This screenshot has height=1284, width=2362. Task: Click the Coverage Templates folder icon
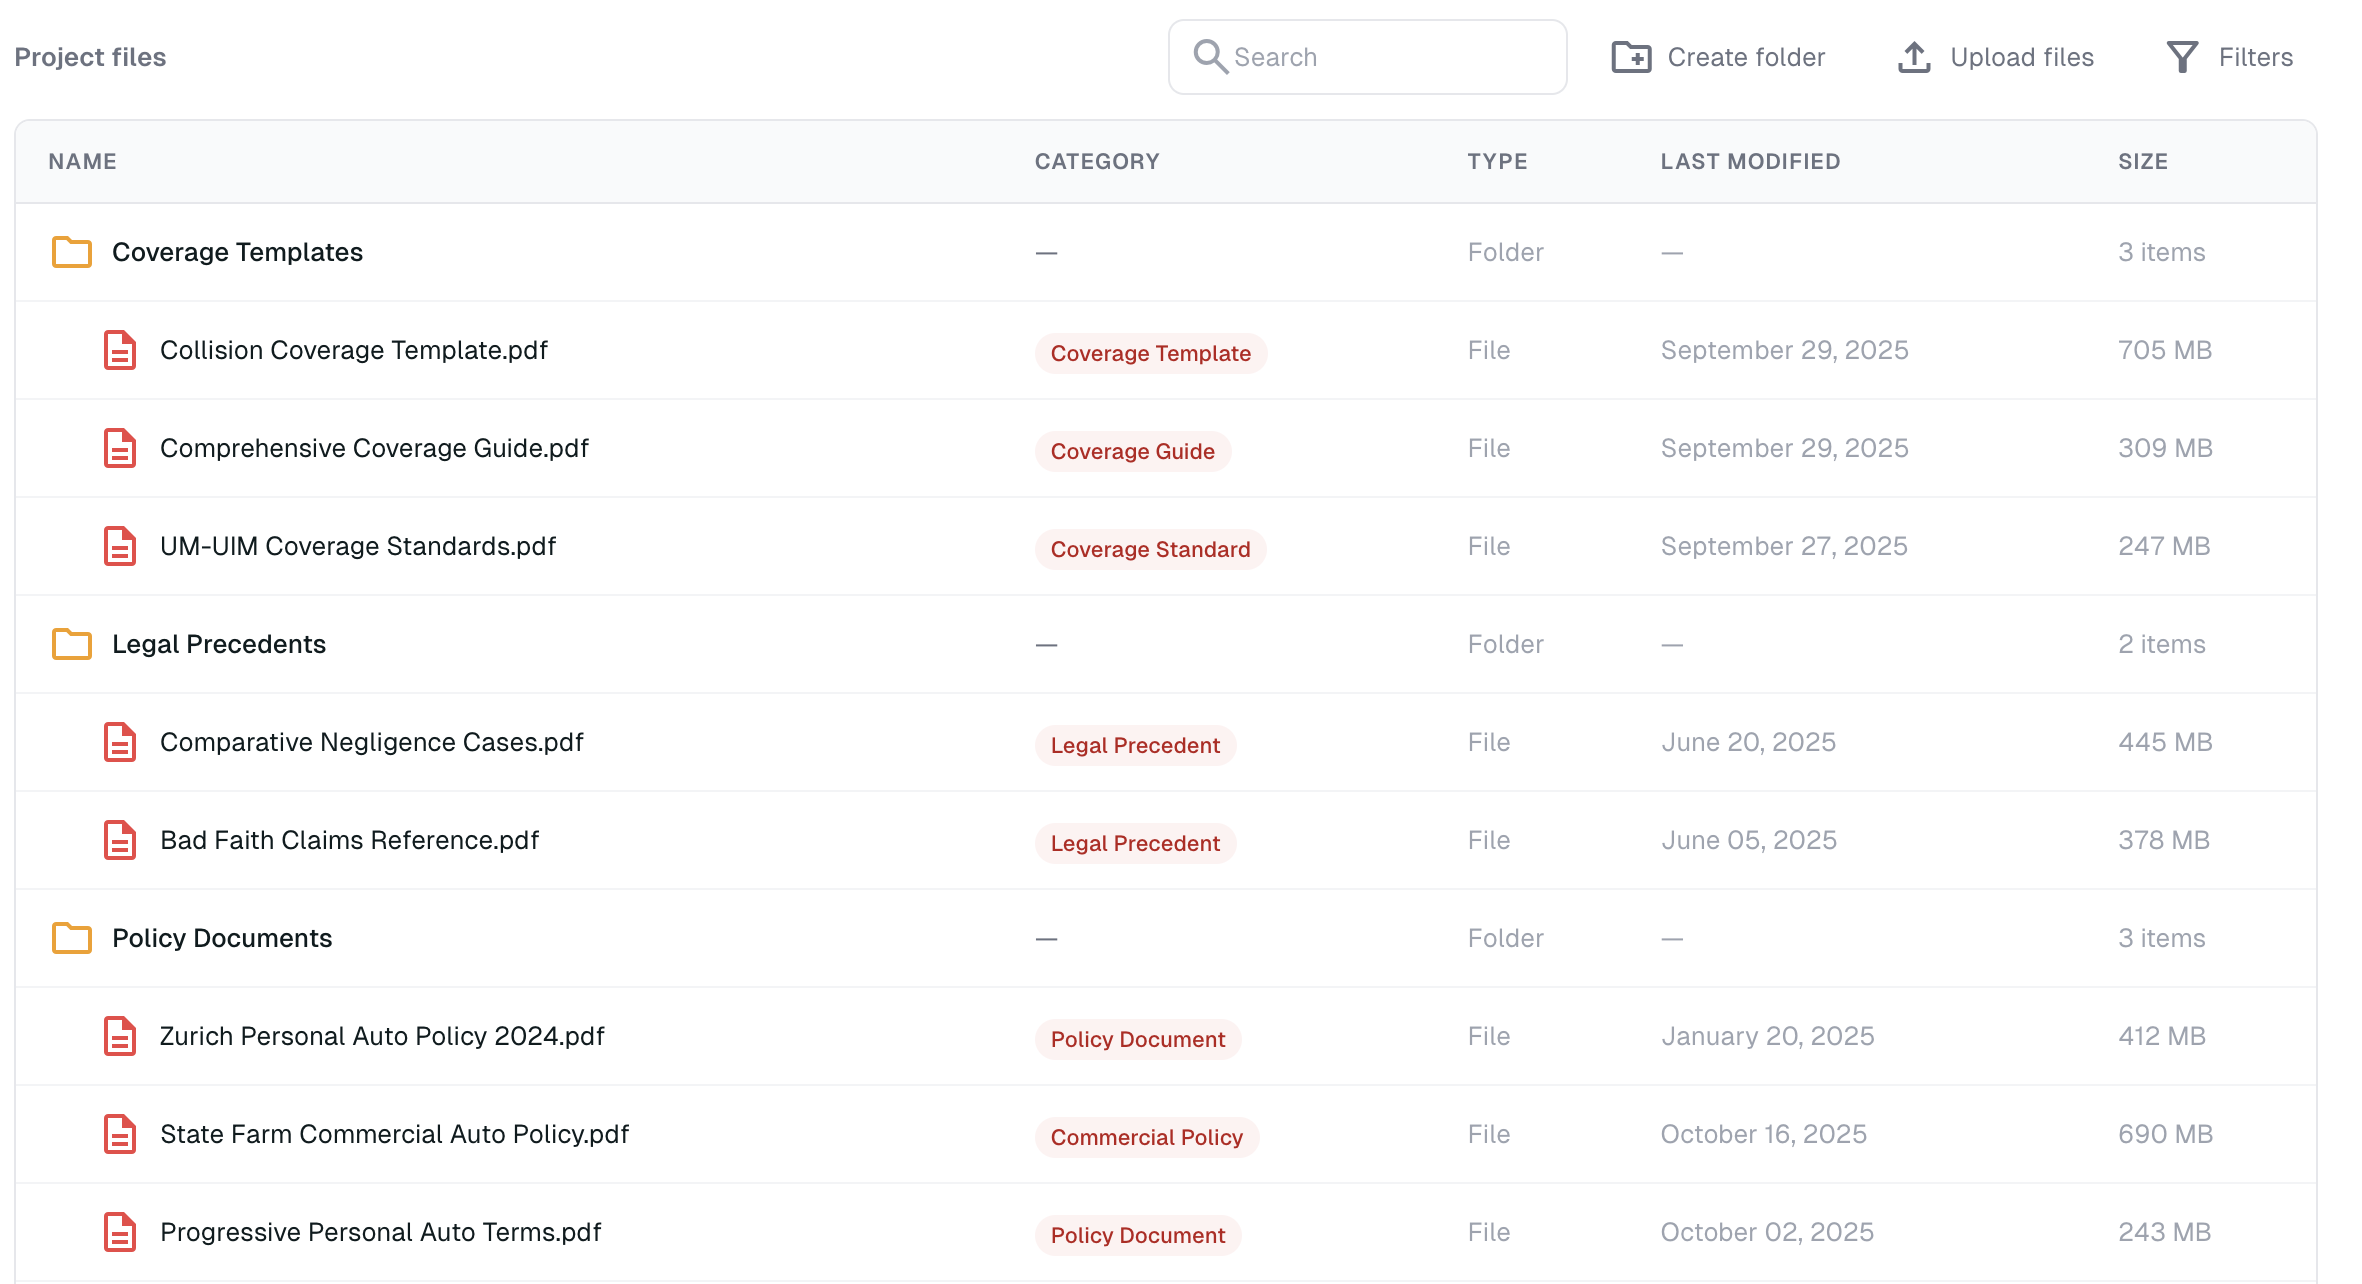[x=72, y=252]
